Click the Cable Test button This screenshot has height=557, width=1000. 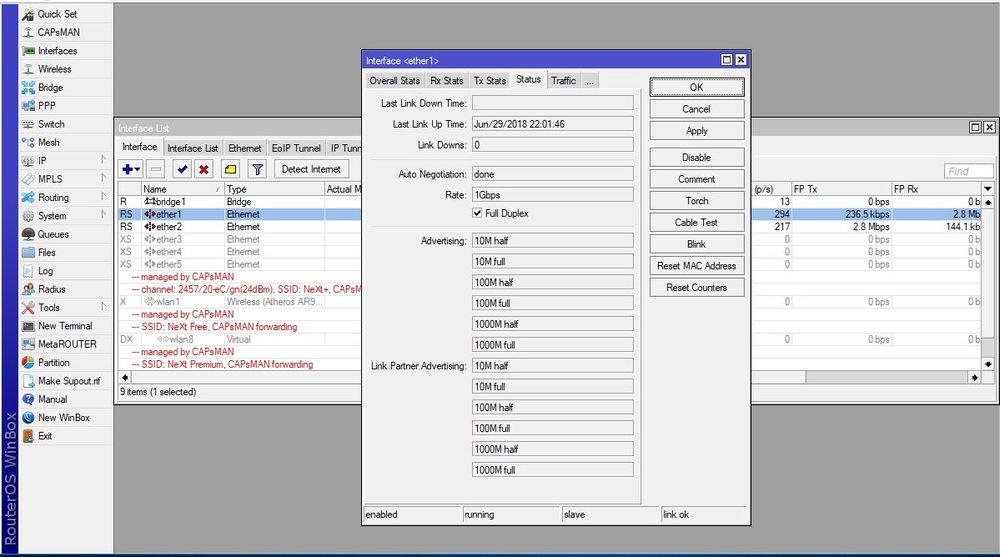(696, 223)
